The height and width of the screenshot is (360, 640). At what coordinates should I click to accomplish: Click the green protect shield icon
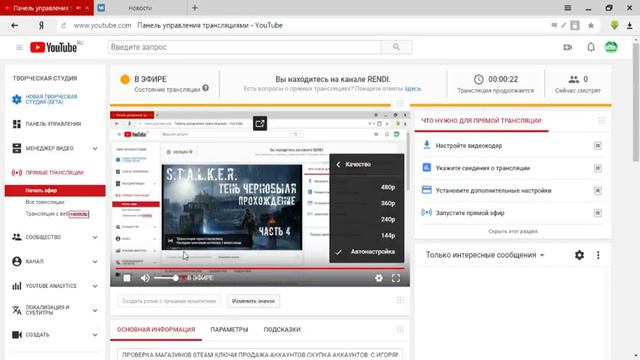click(614, 25)
